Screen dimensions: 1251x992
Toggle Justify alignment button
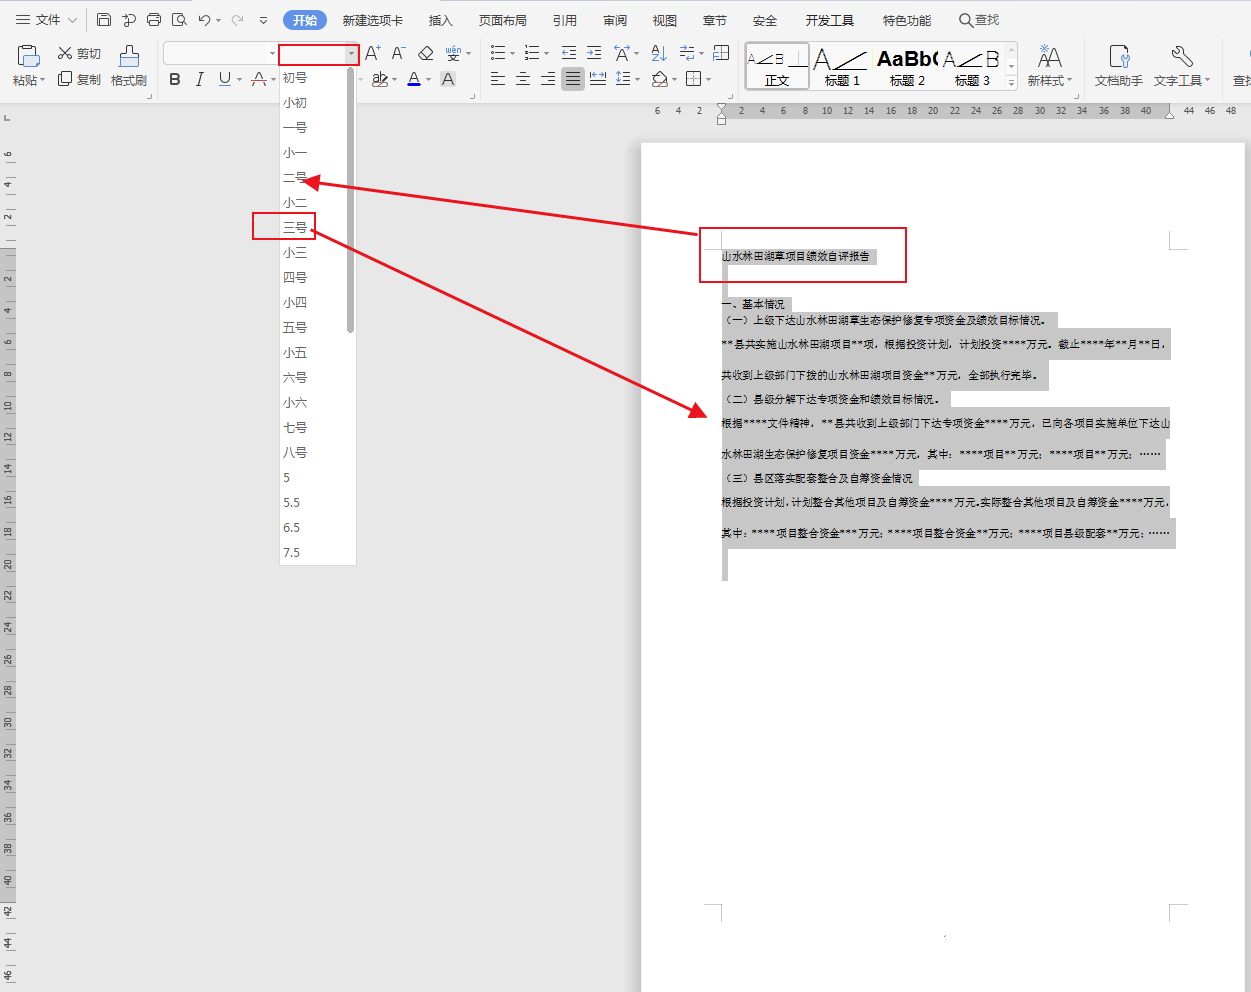573,79
